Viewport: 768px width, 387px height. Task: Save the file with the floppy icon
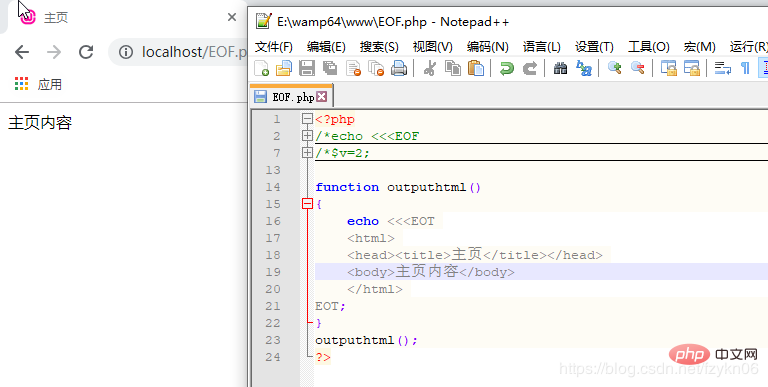point(307,68)
